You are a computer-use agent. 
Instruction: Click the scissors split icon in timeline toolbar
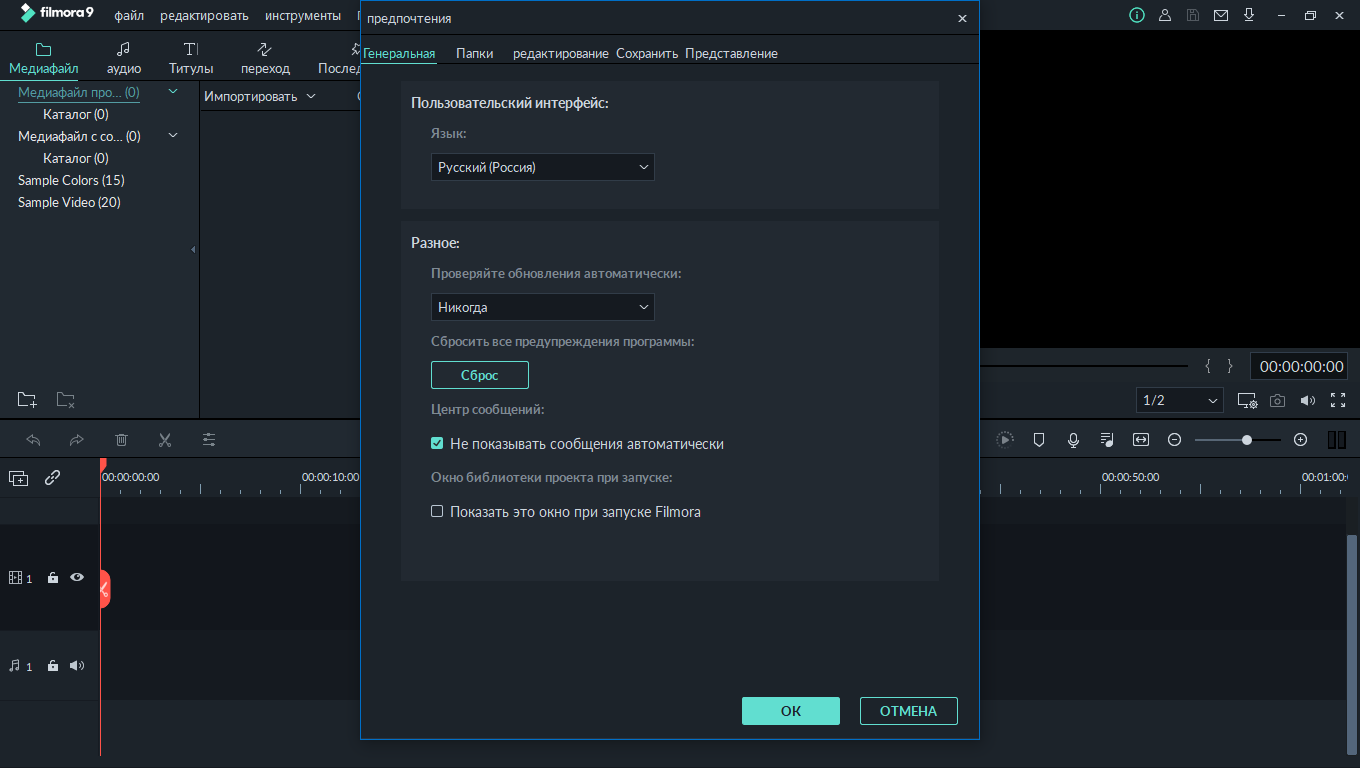coord(165,440)
